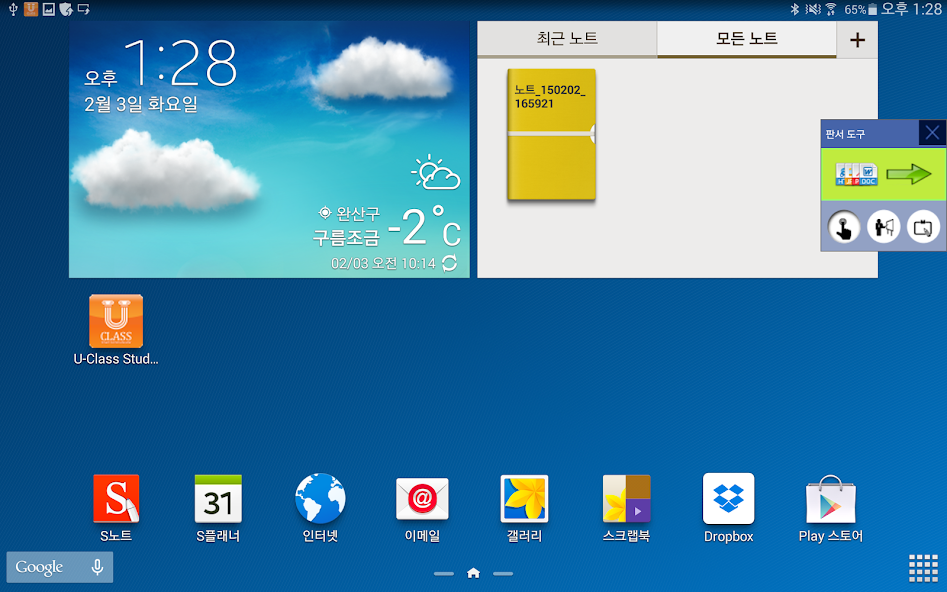Viewport: 947px width, 592px height.
Task: Open Dropbox app
Action: [x=728, y=499]
